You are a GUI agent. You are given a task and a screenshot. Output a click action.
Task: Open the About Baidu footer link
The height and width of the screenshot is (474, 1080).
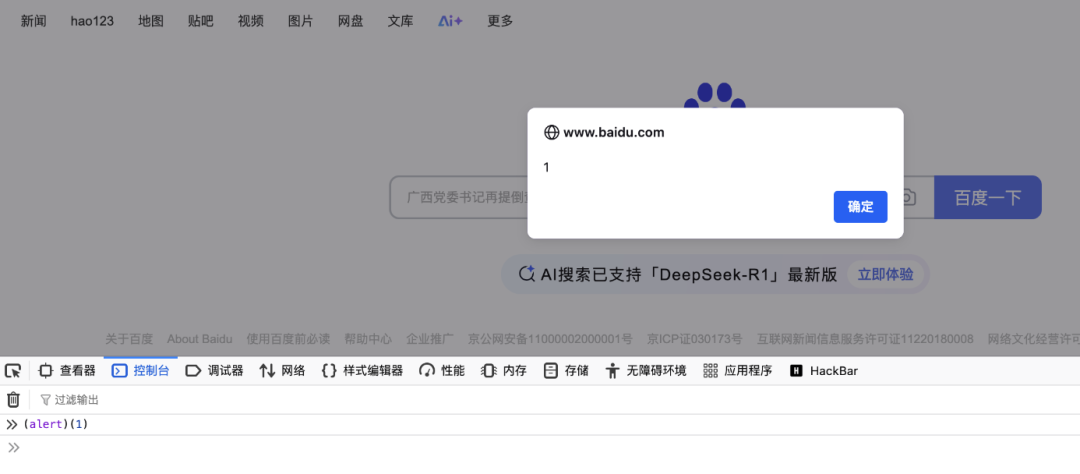click(200, 339)
